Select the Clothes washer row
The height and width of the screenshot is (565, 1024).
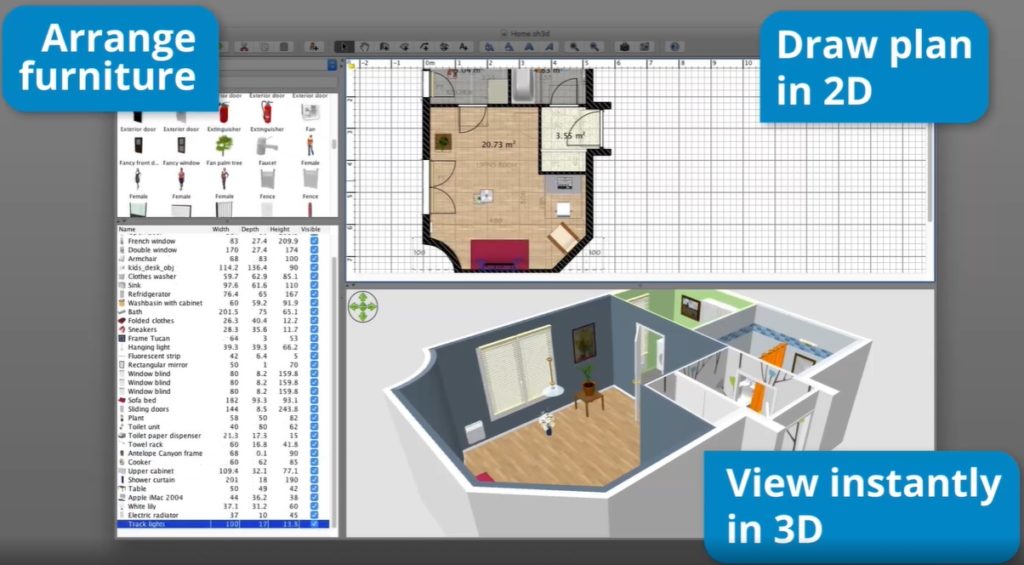click(x=223, y=276)
